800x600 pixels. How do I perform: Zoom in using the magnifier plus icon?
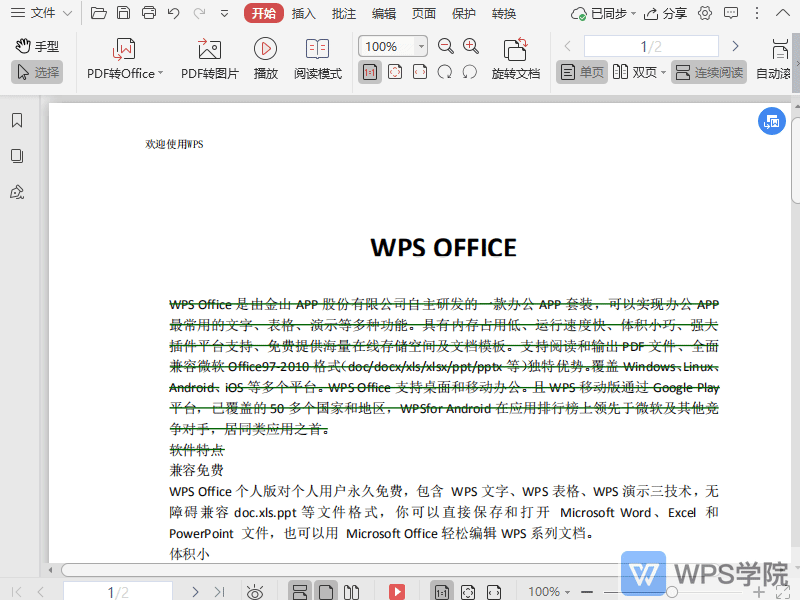click(x=471, y=45)
